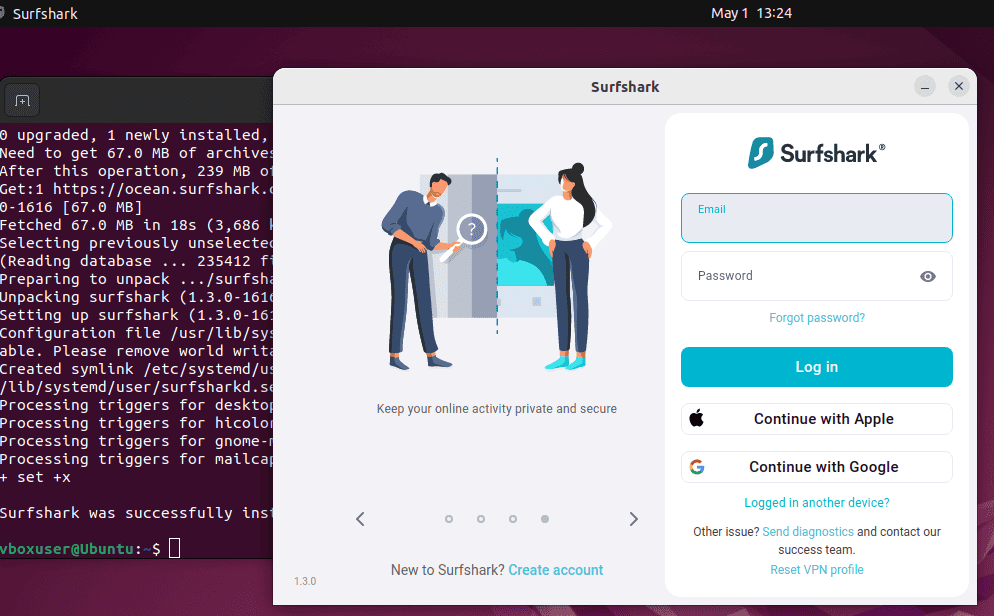Click the Password input field
The height and width of the screenshot is (616, 994).
(816, 276)
